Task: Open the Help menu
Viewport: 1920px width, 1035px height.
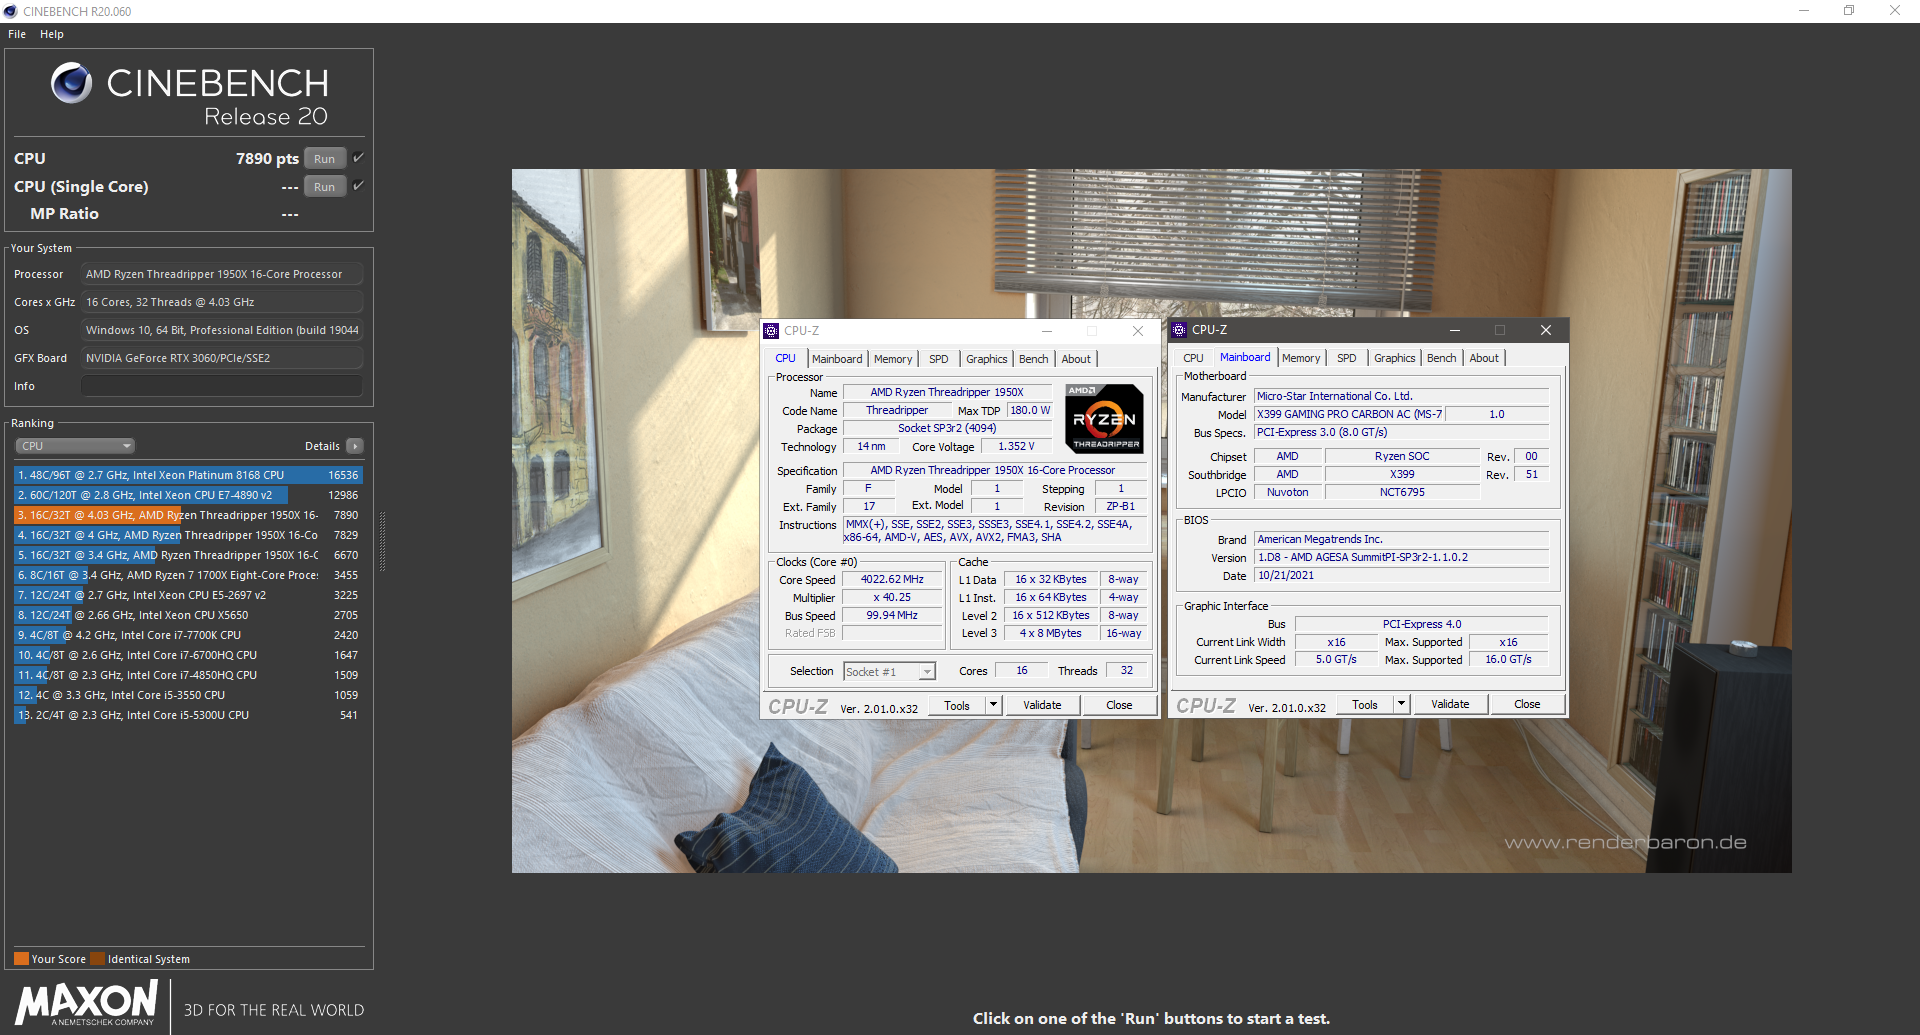Action: (x=52, y=34)
